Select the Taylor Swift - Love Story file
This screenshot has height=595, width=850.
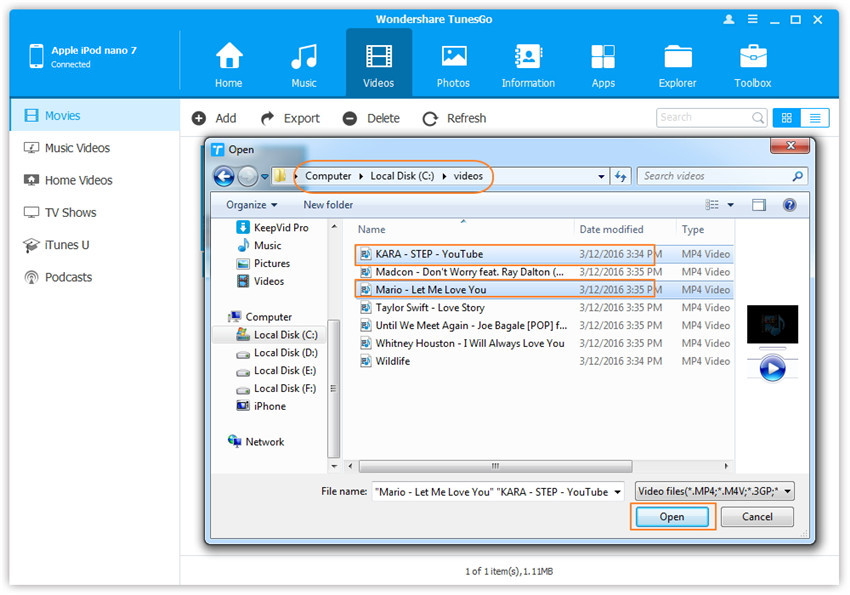tap(430, 308)
